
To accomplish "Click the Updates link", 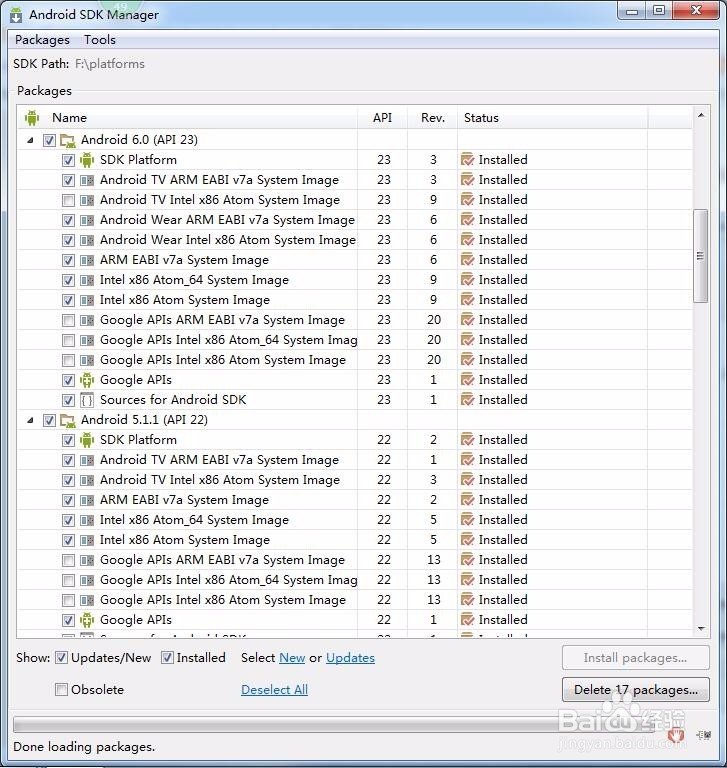I will tap(350, 658).
